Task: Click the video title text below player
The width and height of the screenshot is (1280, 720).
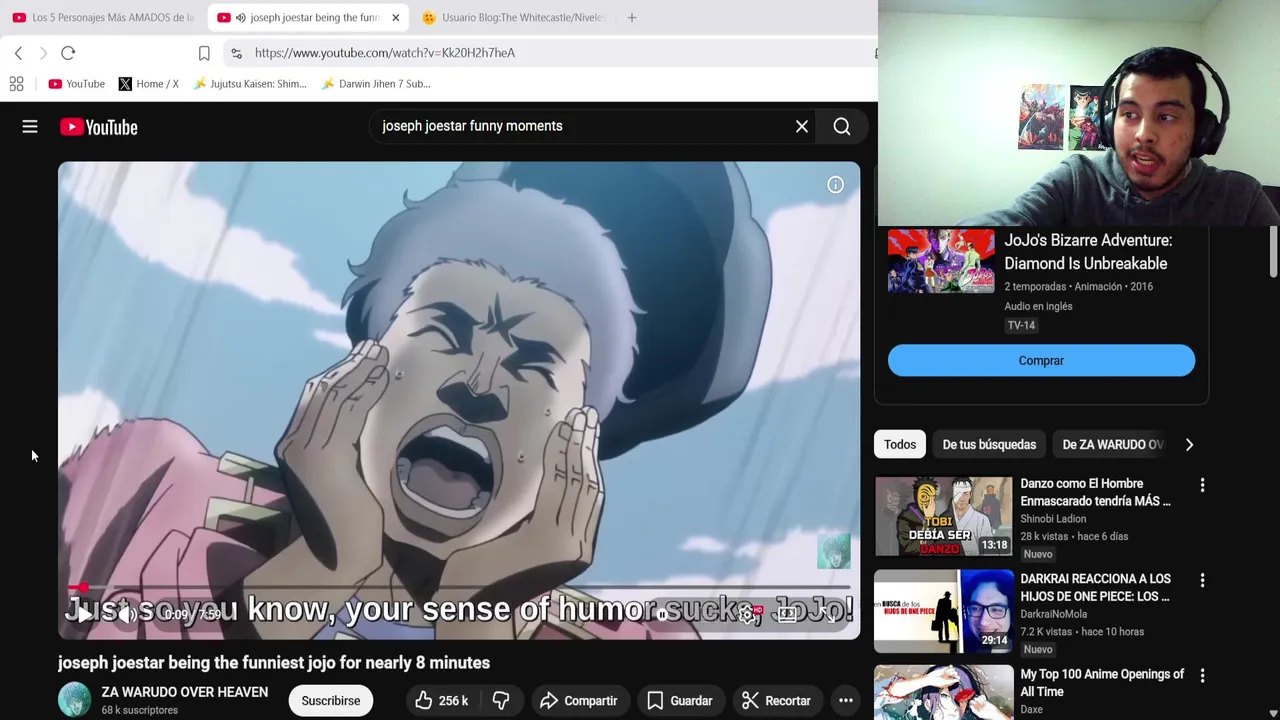Action: tap(274, 663)
